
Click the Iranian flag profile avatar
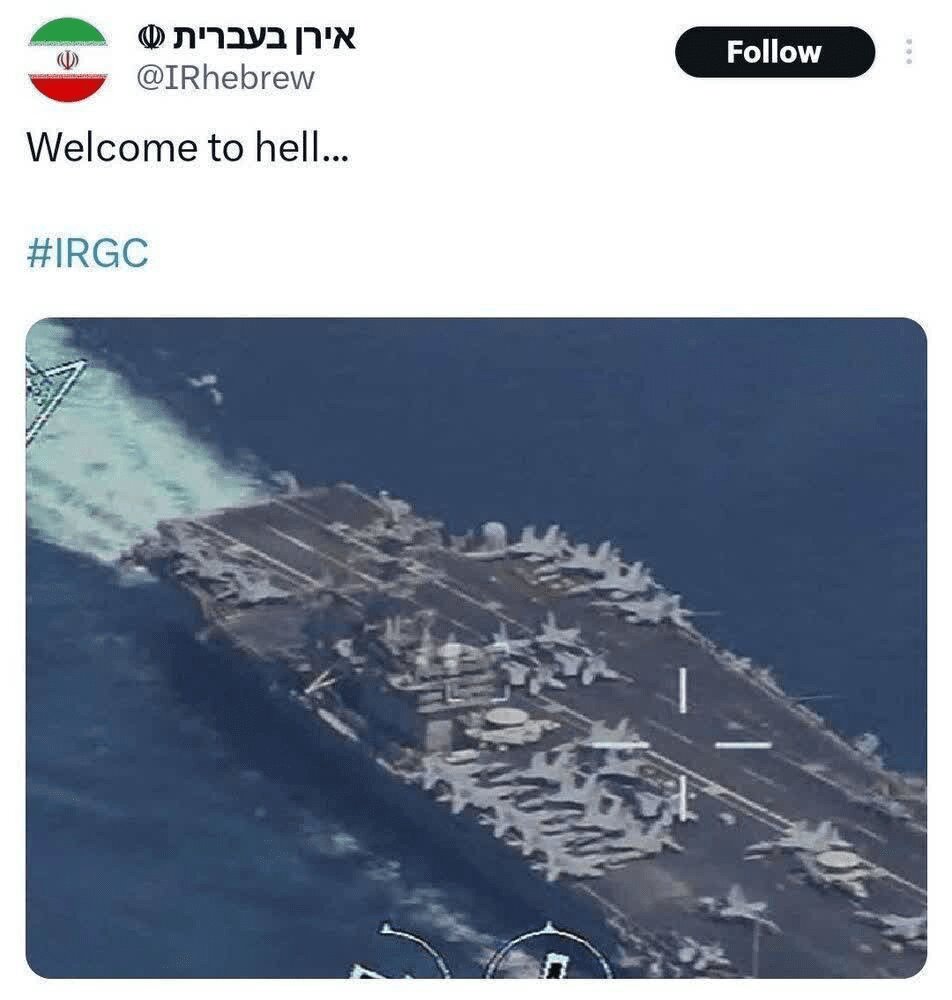[x=68, y=59]
